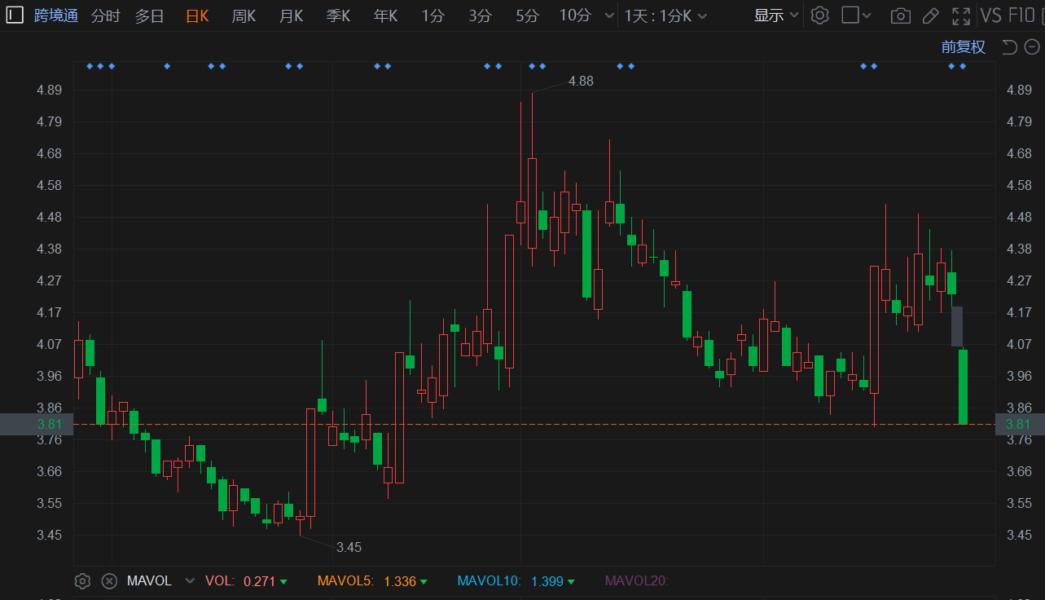1045x600 pixels.
Task: Remove the MAVOL indicator with X icon
Action: [x=109, y=581]
